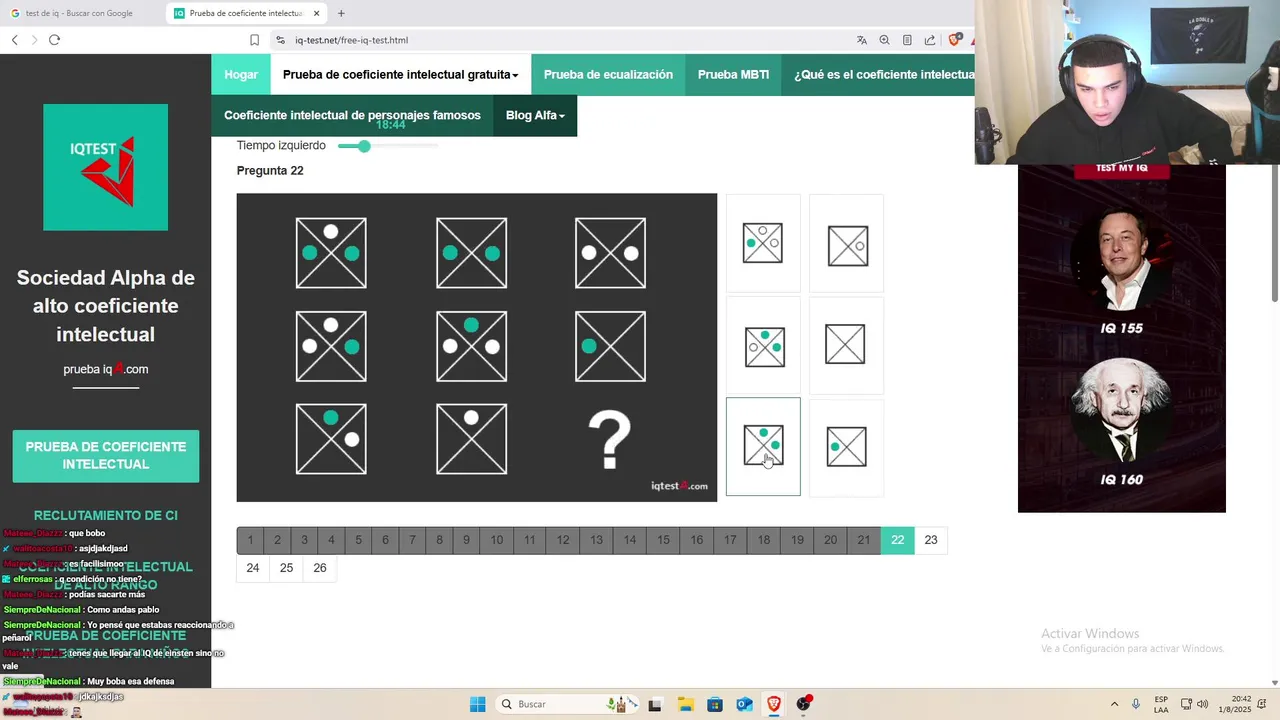Viewport: 1280px width, 720px height.
Task: Go back with the browser back arrow
Action: pyautogui.click(x=15, y=40)
